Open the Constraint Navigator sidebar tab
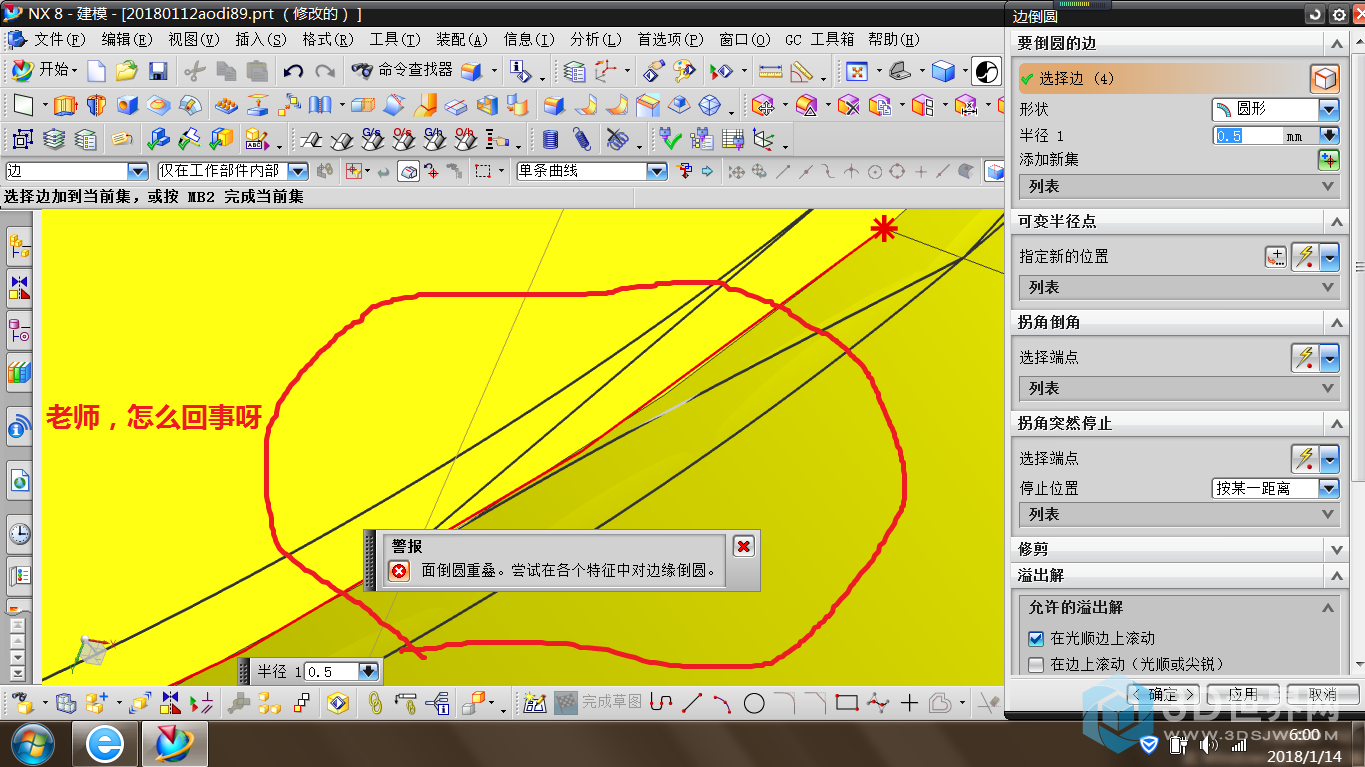This screenshot has height=767, width=1365. (19, 287)
